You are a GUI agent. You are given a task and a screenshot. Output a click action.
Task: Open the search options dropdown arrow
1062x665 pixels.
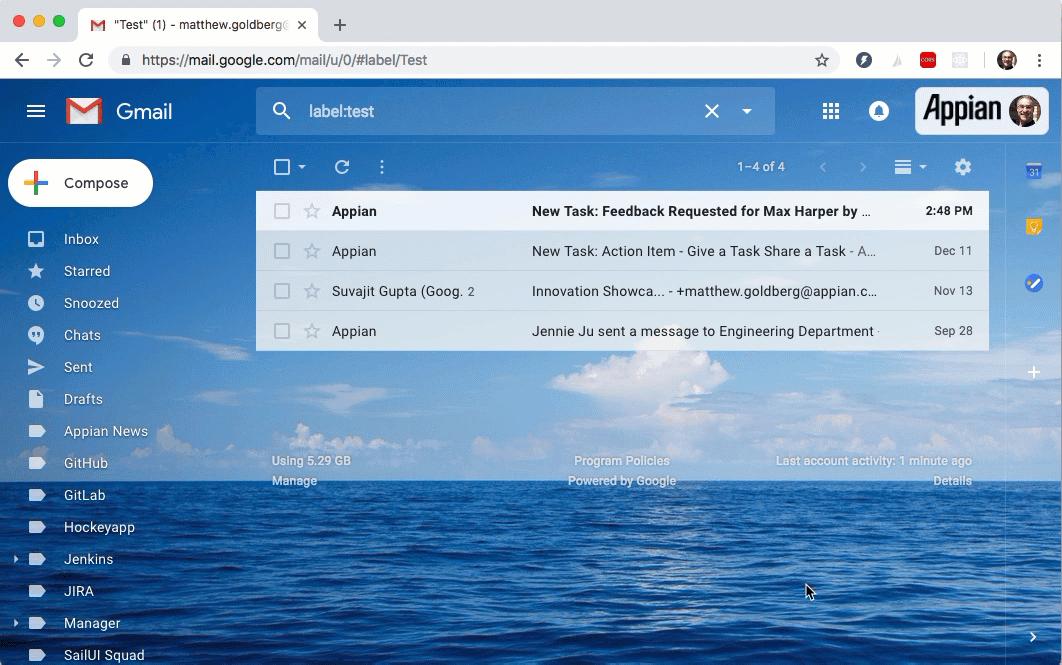pos(748,111)
